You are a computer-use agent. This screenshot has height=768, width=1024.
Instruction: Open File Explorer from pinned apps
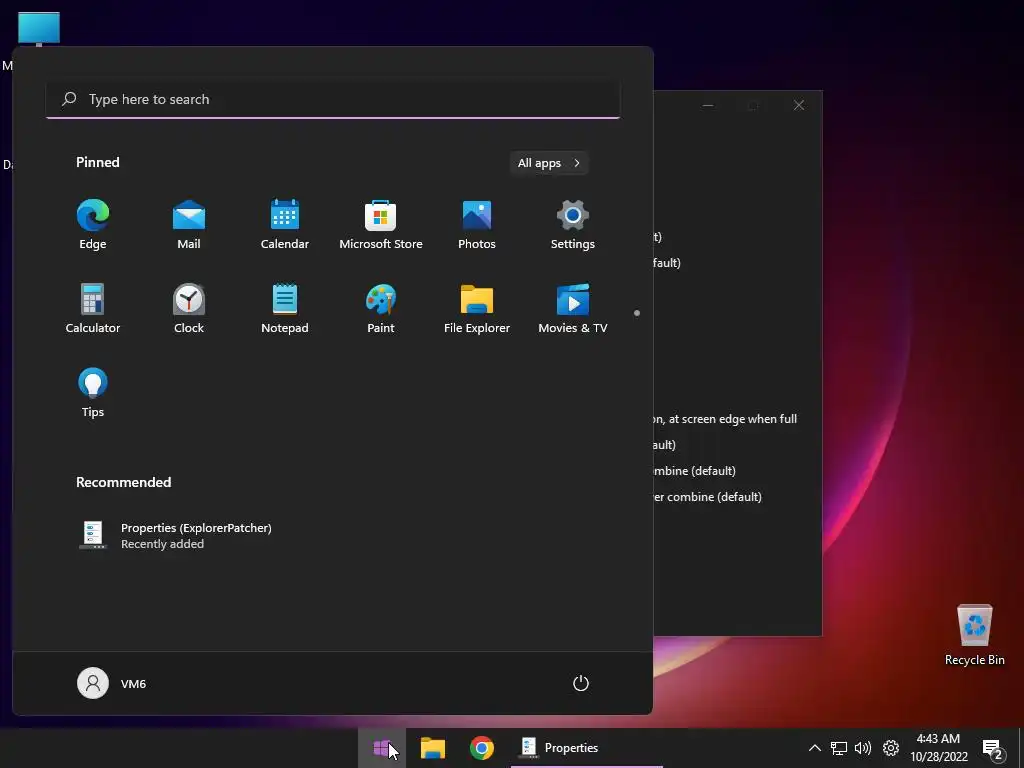coord(477,309)
